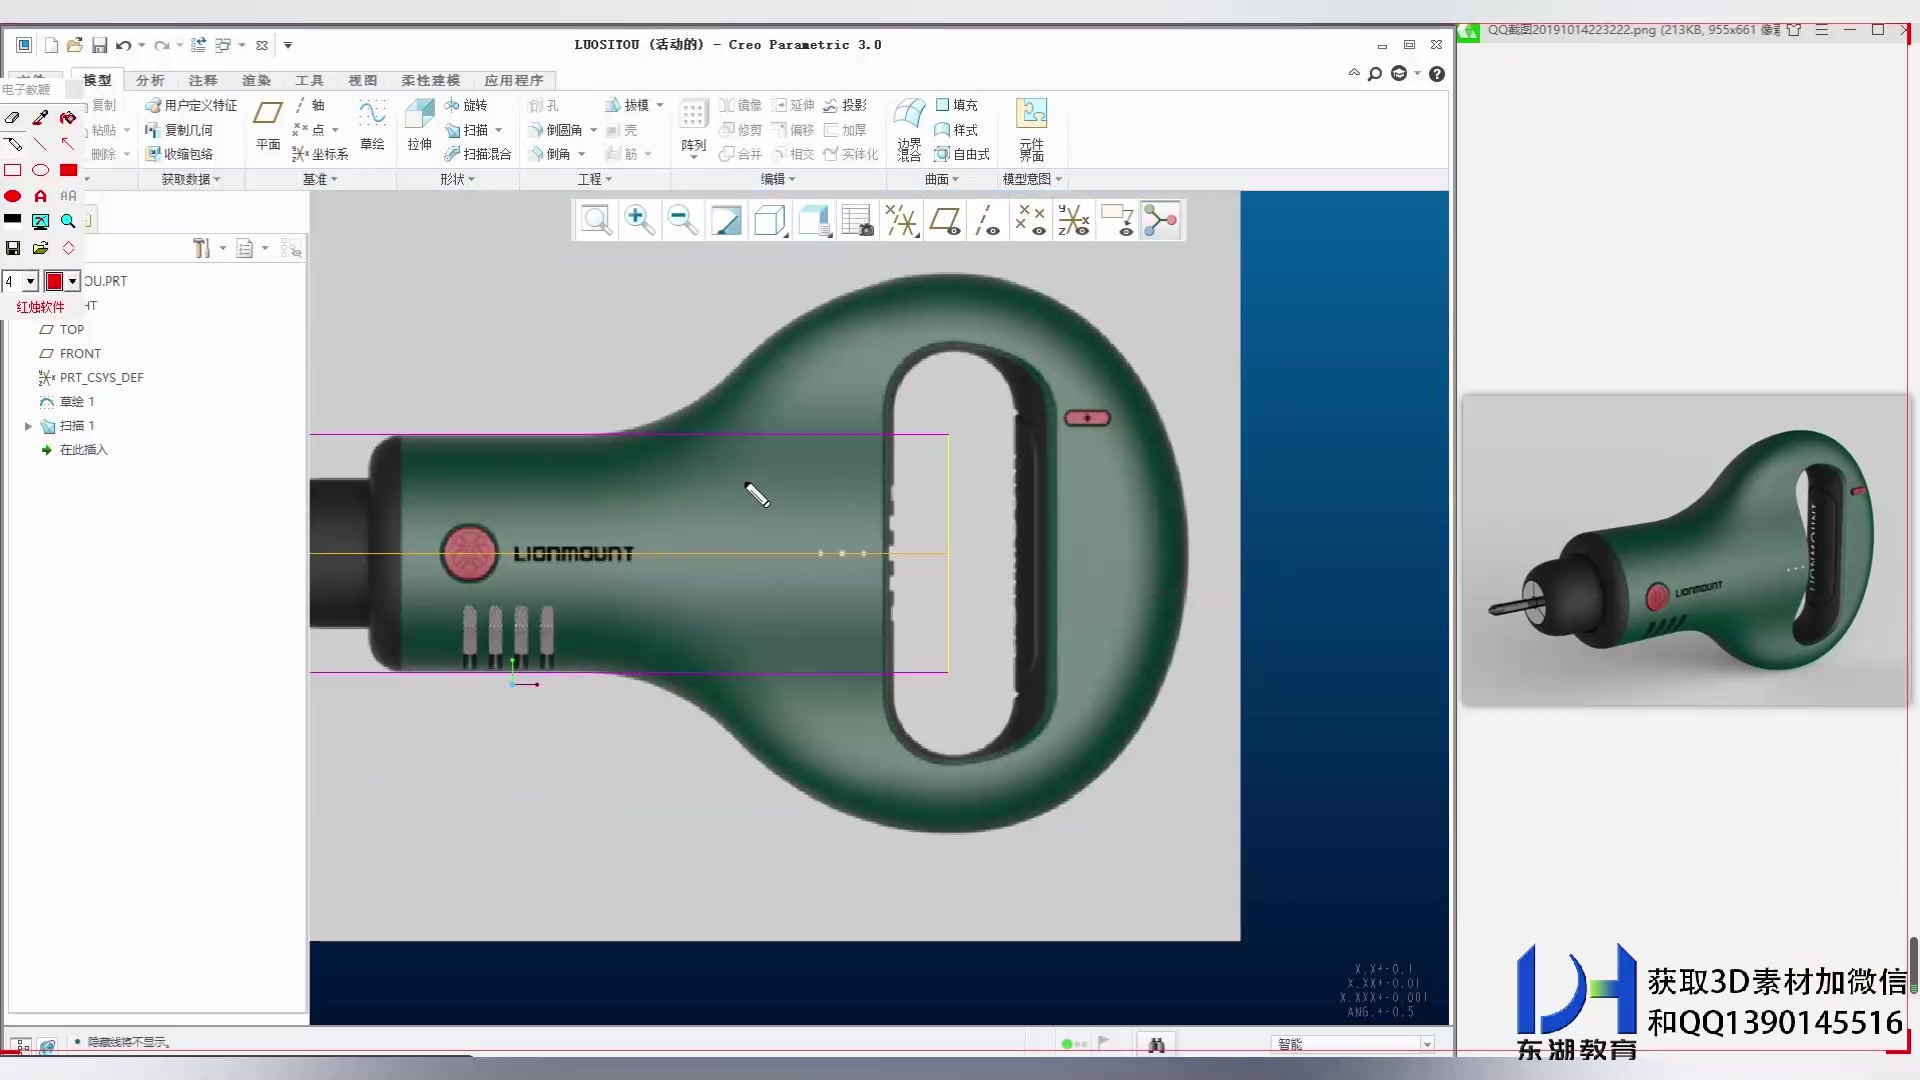Viewport: 1920px width, 1080px height.
Task: Open the pen width '4' dropdown
Action: 31,282
